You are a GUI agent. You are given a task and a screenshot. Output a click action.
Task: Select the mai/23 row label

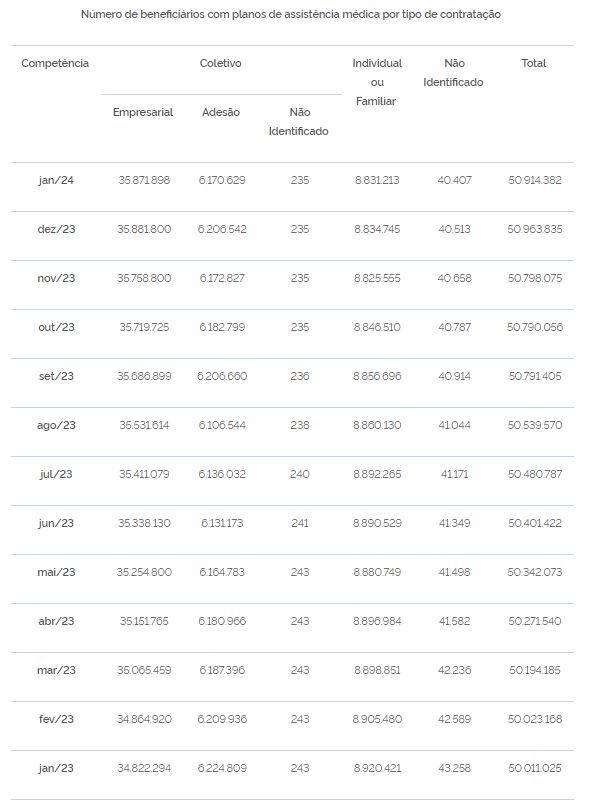point(56,572)
